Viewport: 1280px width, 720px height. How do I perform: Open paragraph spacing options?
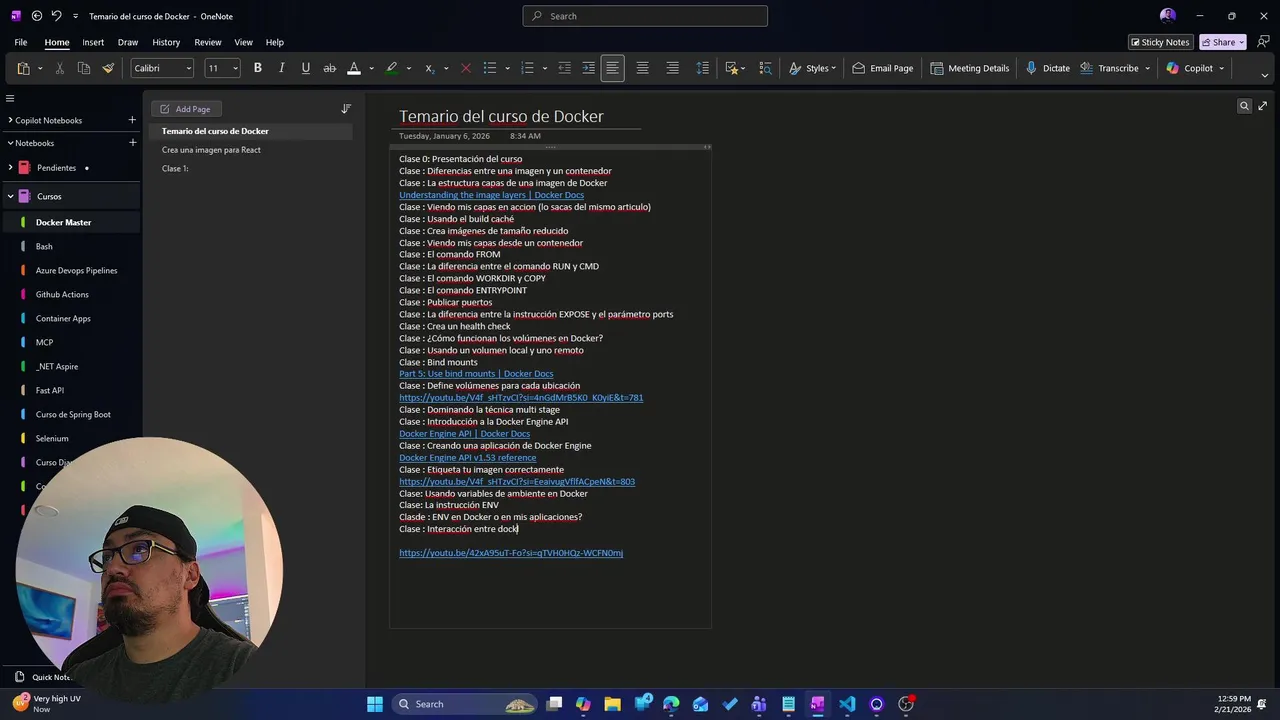[x=703, y=68]
